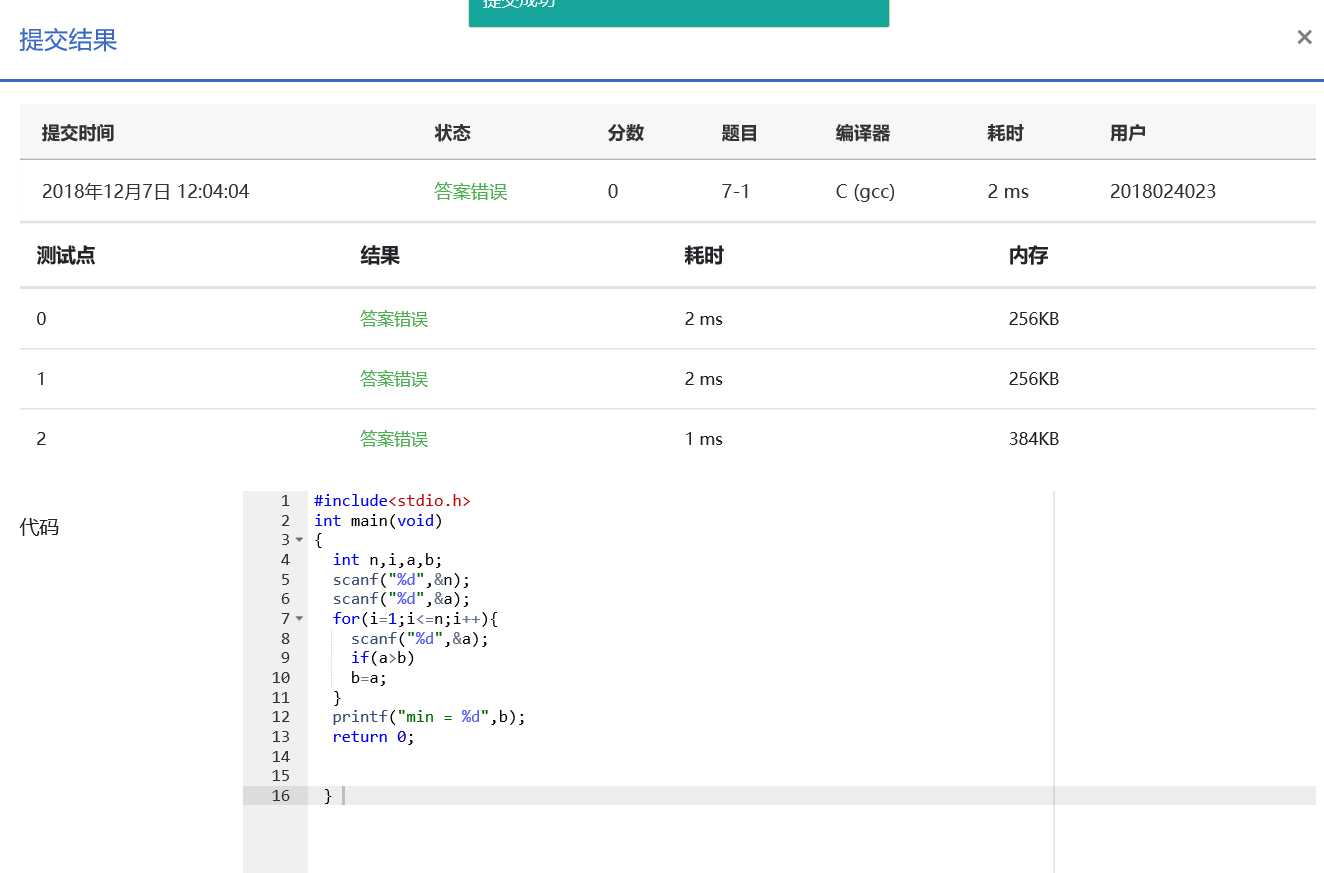The image size is (1324, 873).
Task: Click the C (gcc) compiler cell
Action: 865,191
